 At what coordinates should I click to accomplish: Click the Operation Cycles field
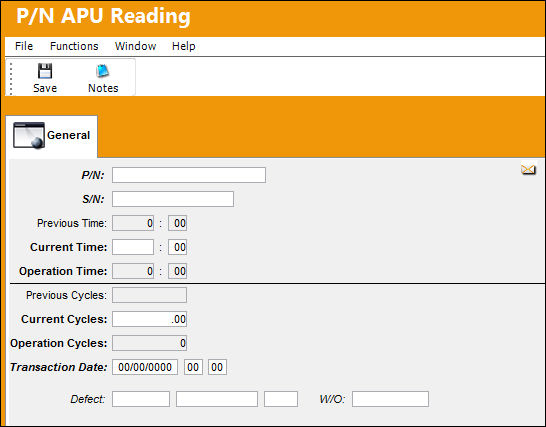(x=149, y=343)
